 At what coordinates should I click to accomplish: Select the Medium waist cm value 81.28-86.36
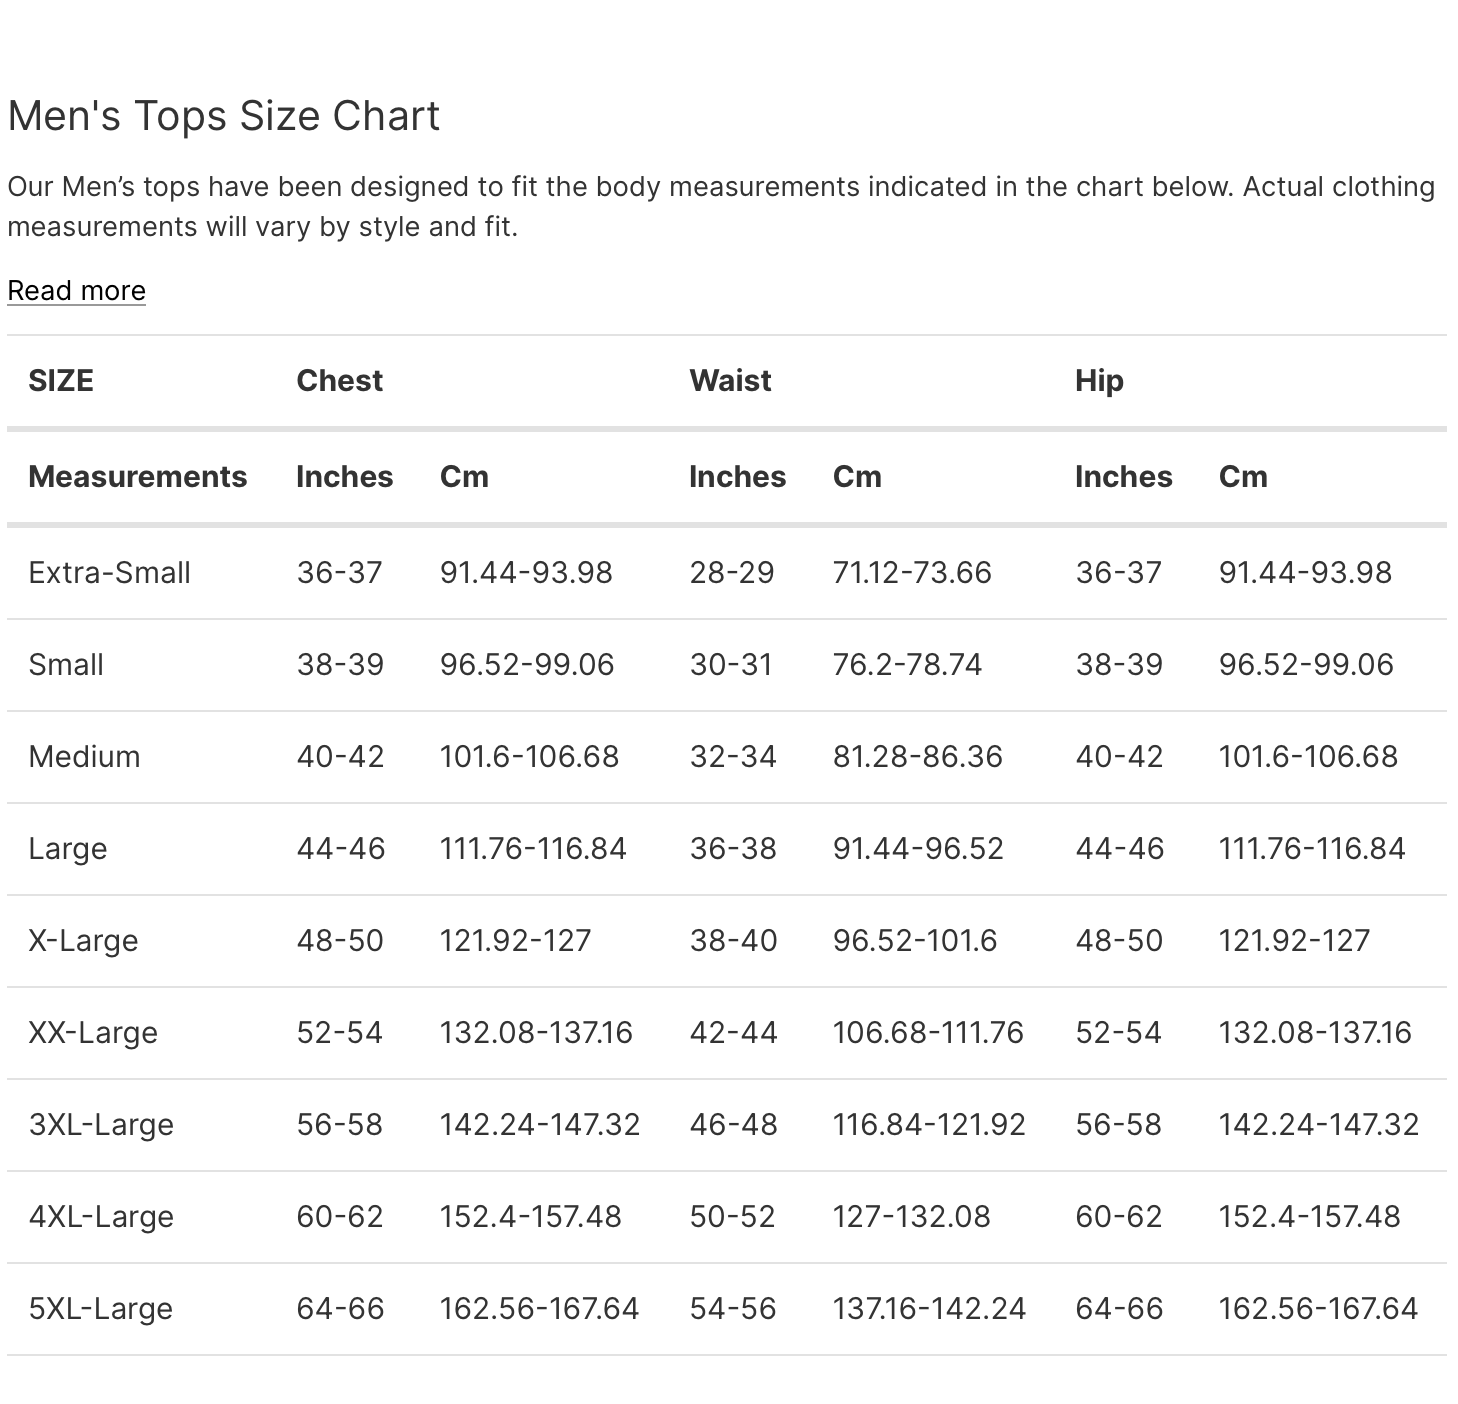pyautogui.click(x=917, y=757)
